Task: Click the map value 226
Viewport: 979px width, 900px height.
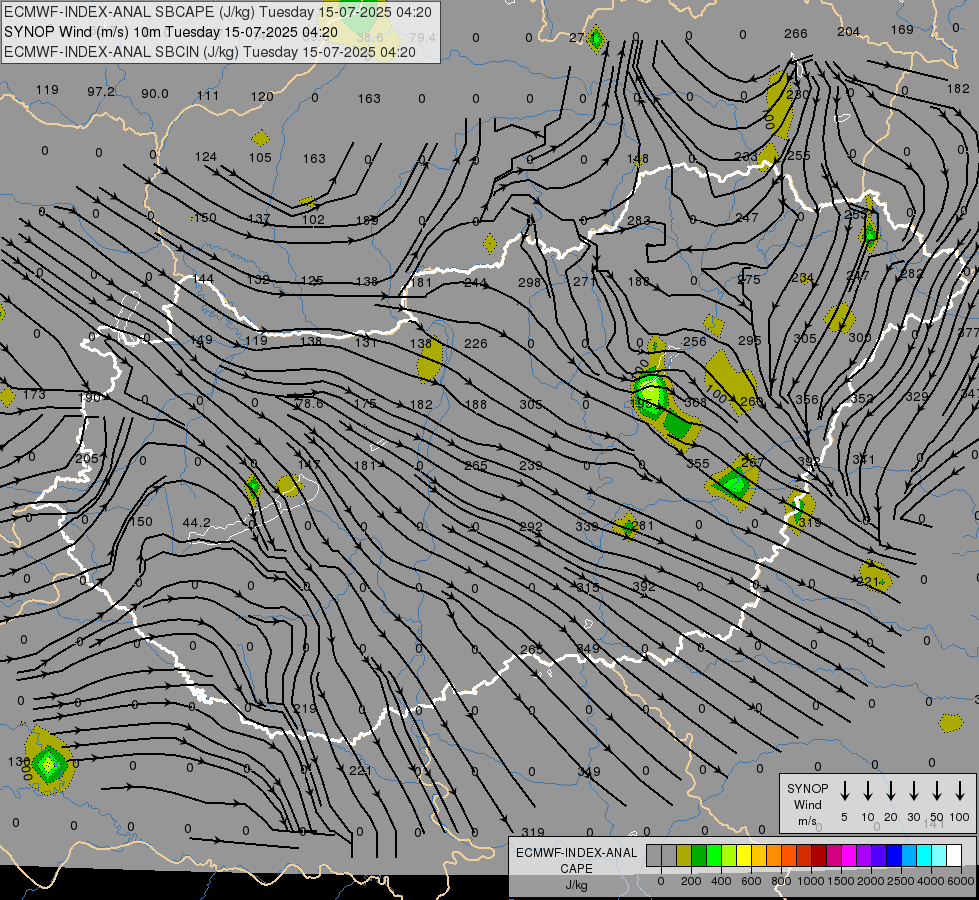Action: click(x=476, y=344)
